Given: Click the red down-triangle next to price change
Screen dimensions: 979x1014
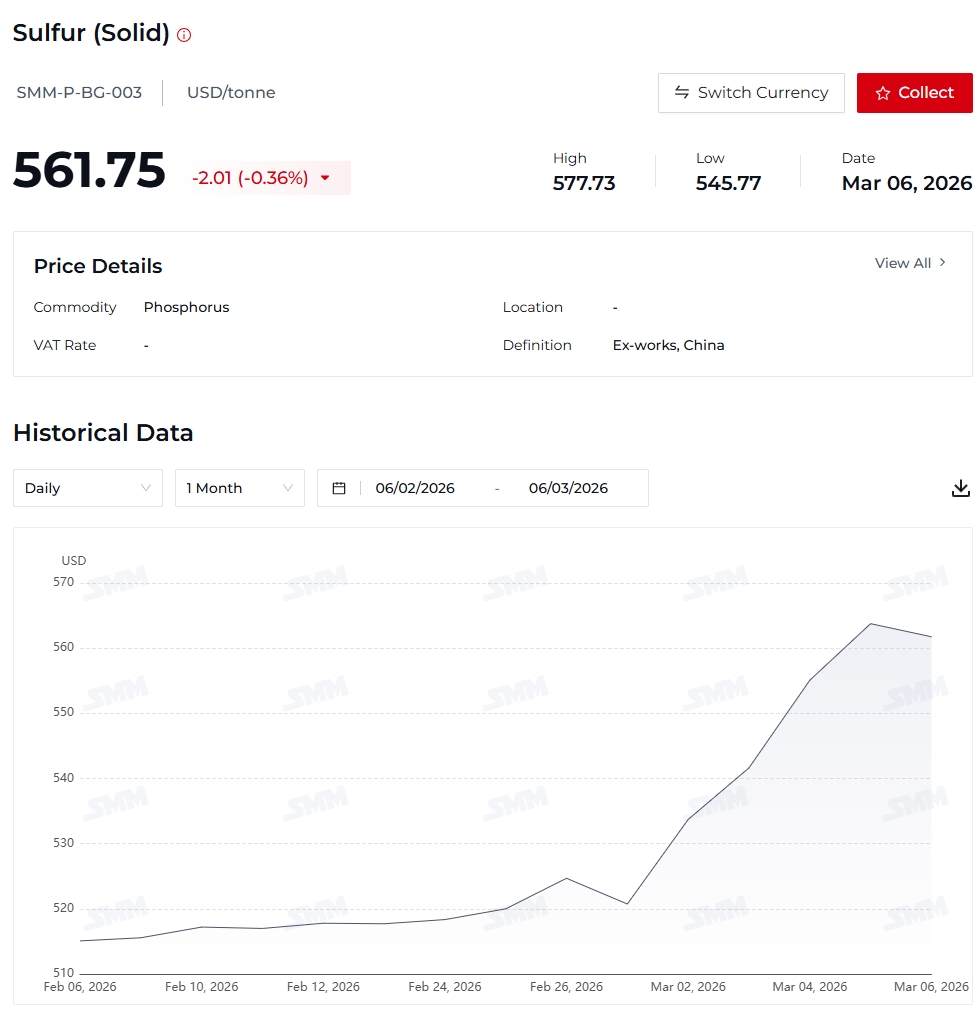Looking at the screenshot, I should coord(325,178).
